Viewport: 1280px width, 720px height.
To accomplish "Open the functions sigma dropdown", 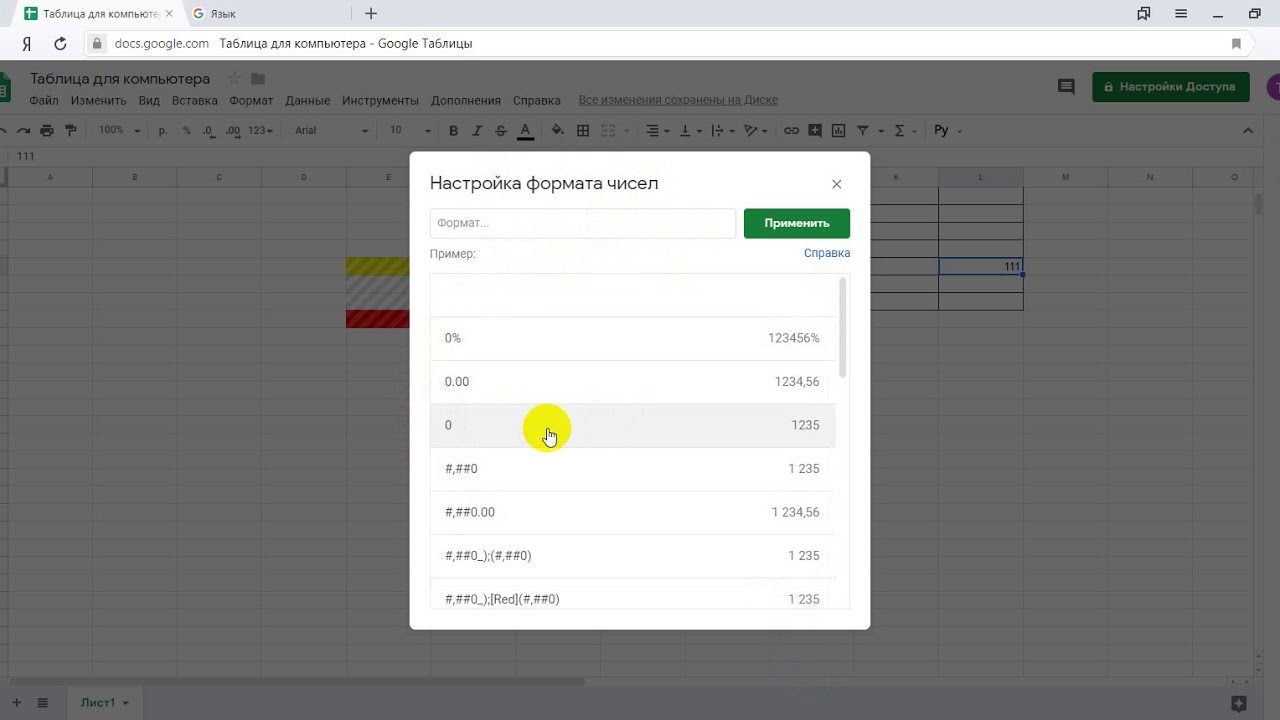I will click(x=903, y=130).
